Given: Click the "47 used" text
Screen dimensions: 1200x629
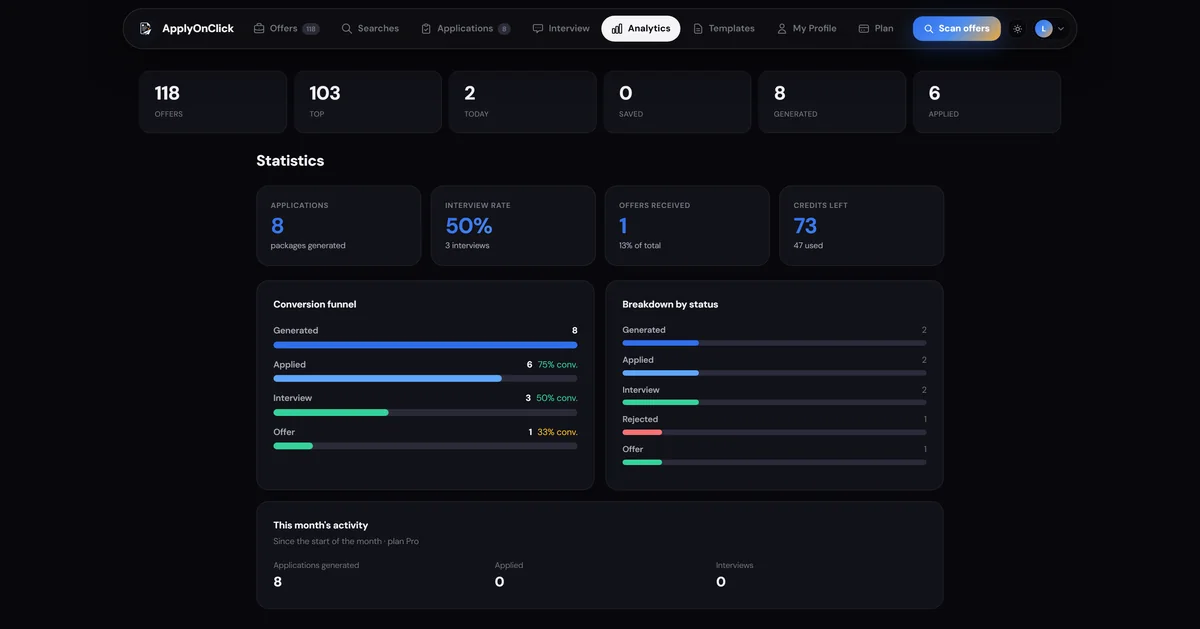Looking at the screenshot, I should click(x=808, y=246).
